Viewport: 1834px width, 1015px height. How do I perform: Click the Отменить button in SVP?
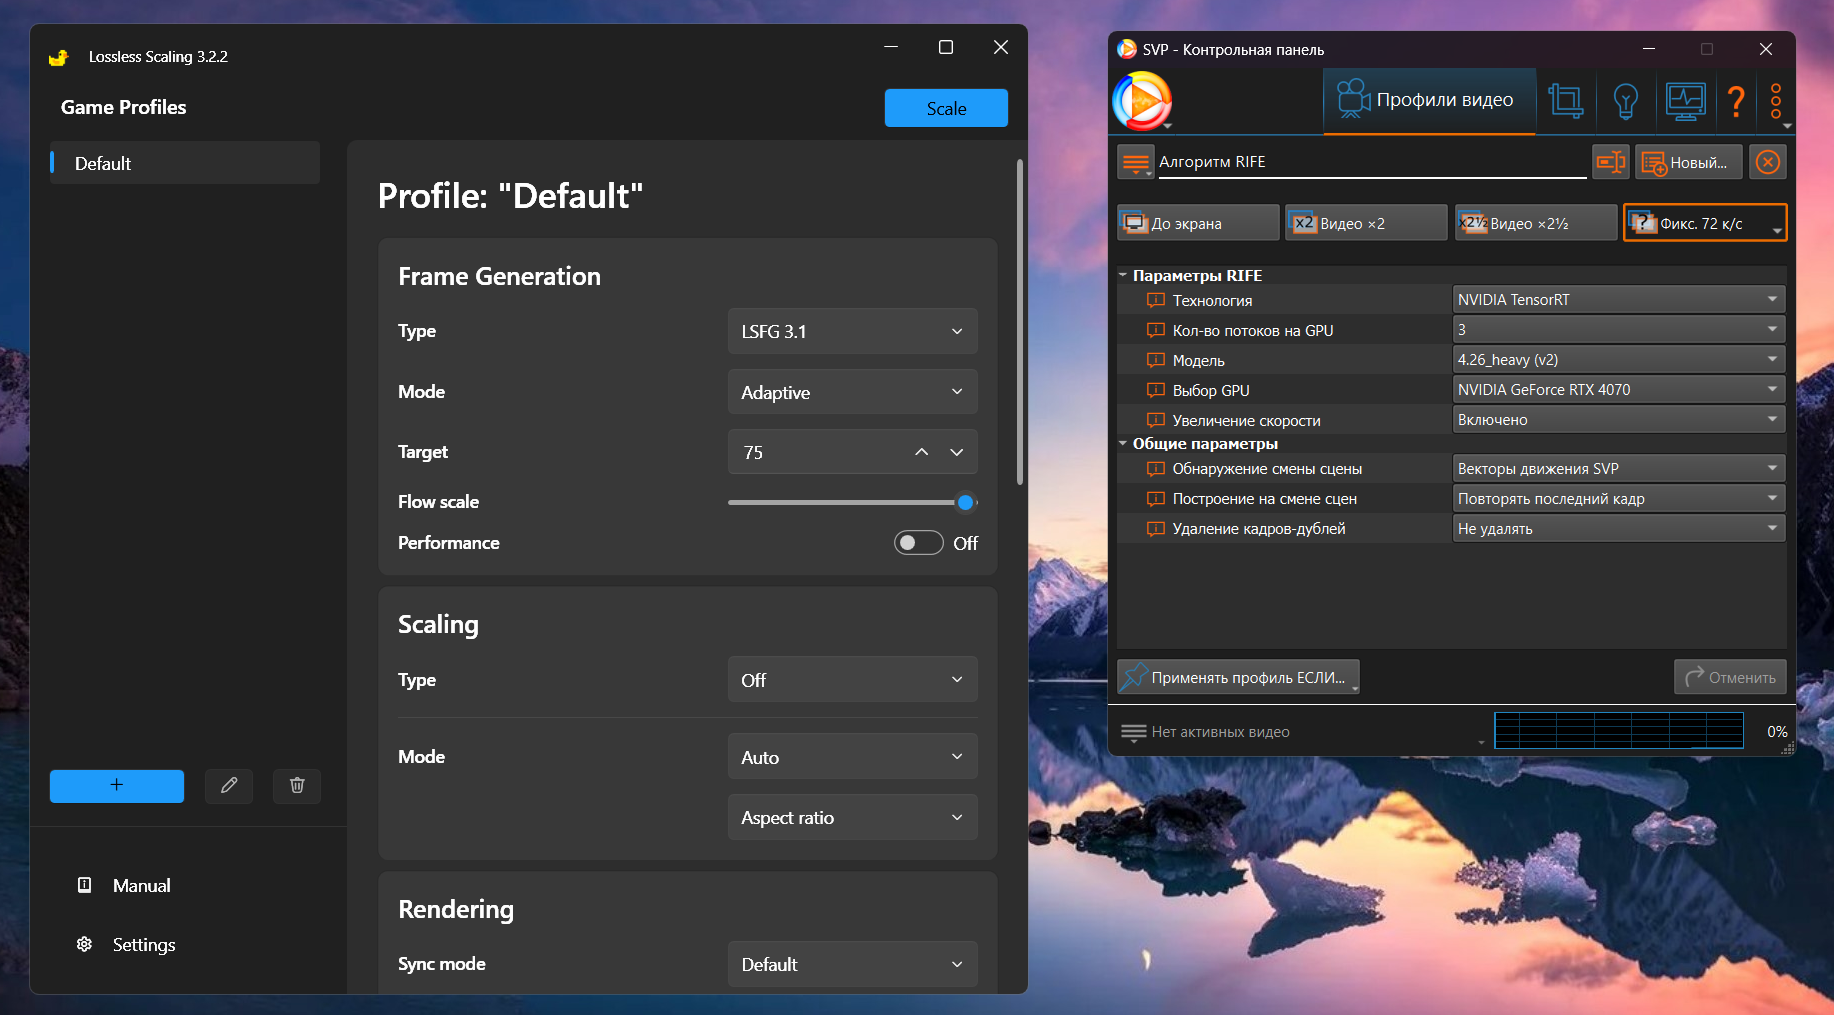(x=1730, y=677)
